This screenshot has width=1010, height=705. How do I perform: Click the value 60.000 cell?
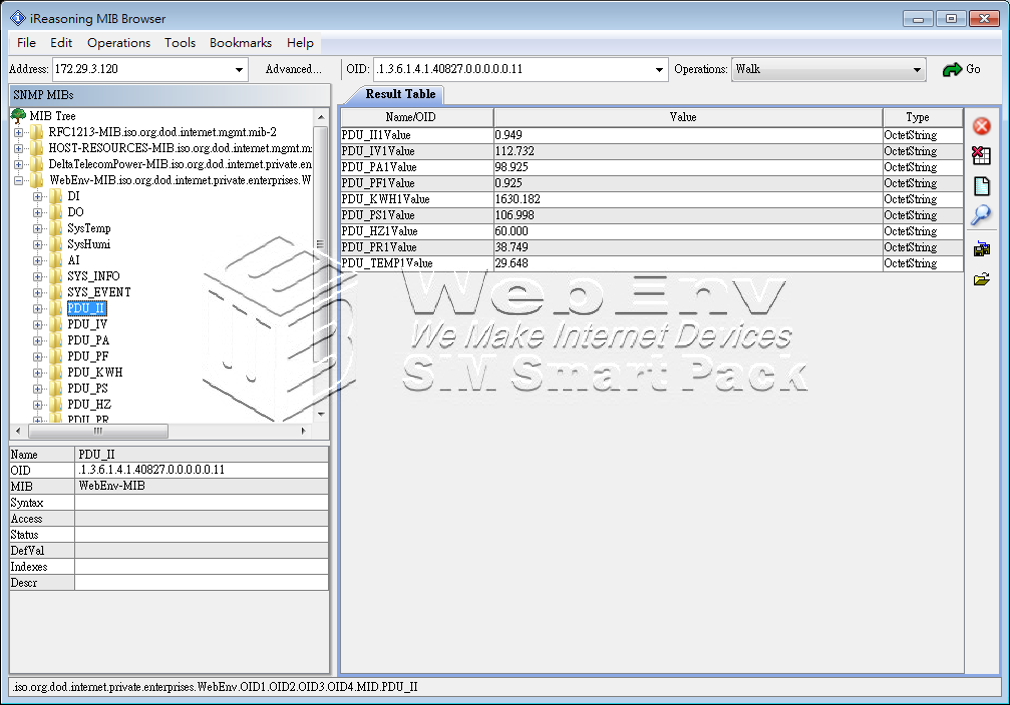pos(688,231)
